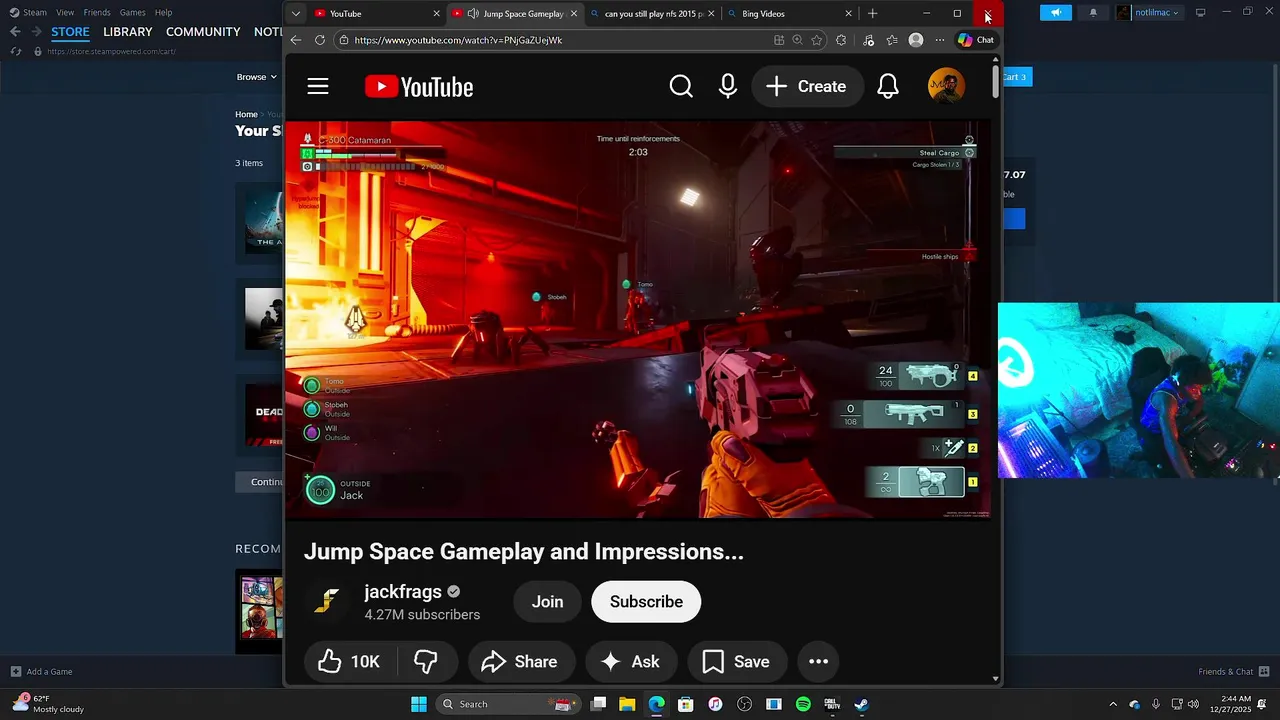Open the View menu in Steam
Image resolution: width=1280 pixels, height=720 pixels.
[65, 12]
